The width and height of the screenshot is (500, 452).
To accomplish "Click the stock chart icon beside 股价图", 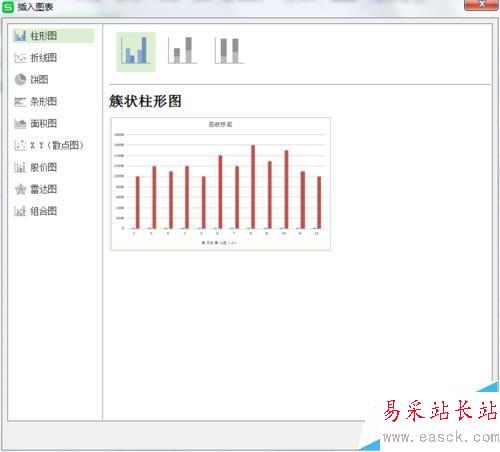I will [20, 167].
